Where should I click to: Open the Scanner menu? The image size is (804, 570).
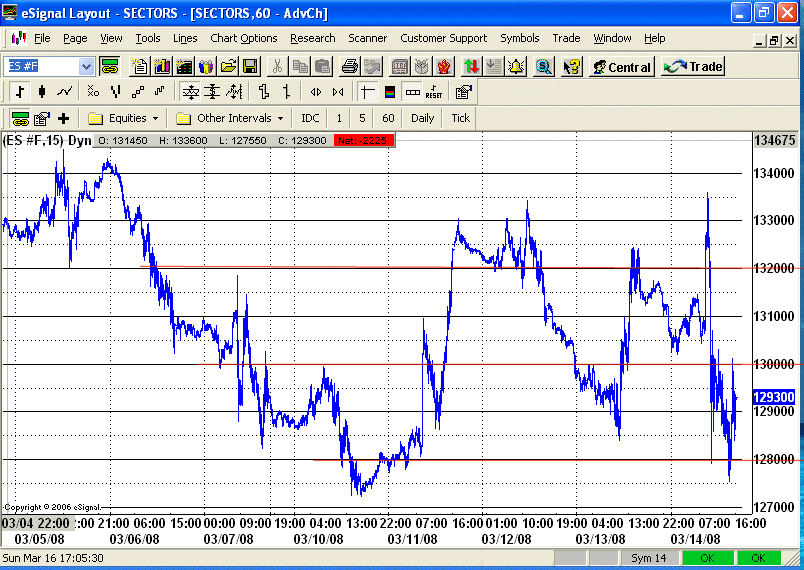tap(367, 38)
